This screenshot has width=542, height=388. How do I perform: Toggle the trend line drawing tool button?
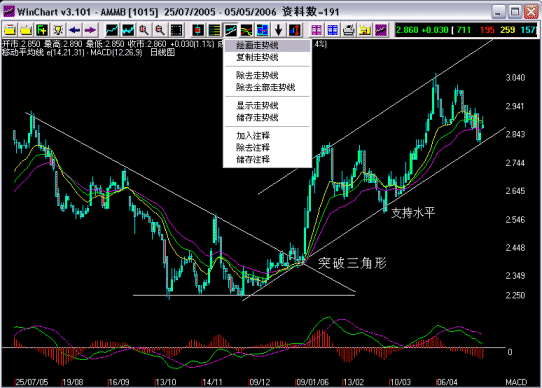pos(231,30)
